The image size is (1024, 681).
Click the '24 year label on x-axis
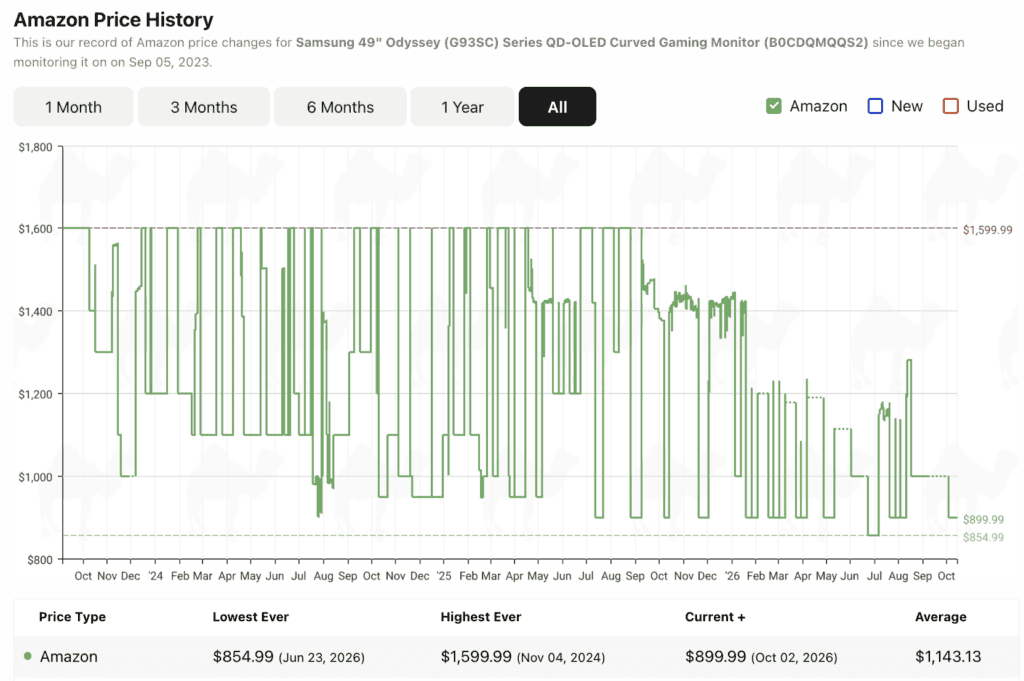(155, 576)
